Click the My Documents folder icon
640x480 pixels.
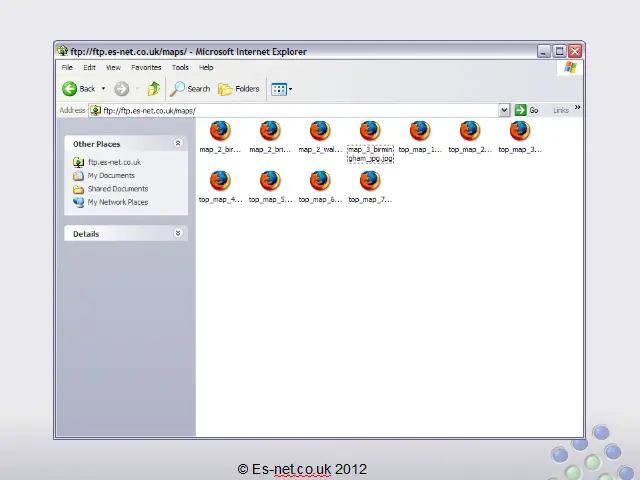tap(78, 176)
